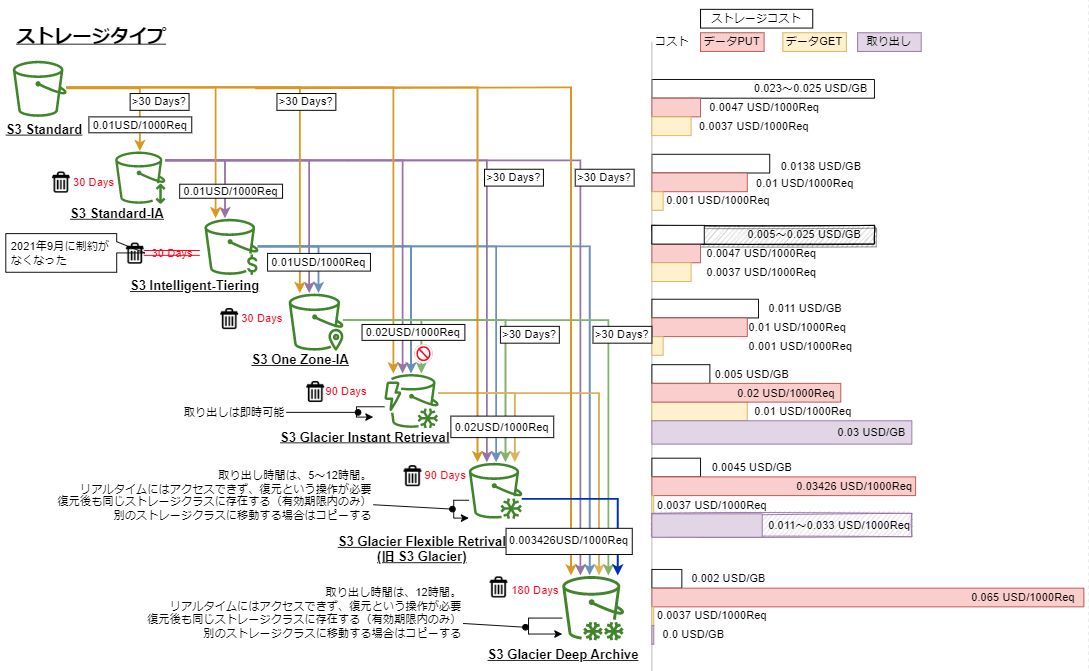The height and width of the screenshot is (671, 1089).
Task: Click the 取り出し purple legend swatch
Action: (x=889, y=42)
